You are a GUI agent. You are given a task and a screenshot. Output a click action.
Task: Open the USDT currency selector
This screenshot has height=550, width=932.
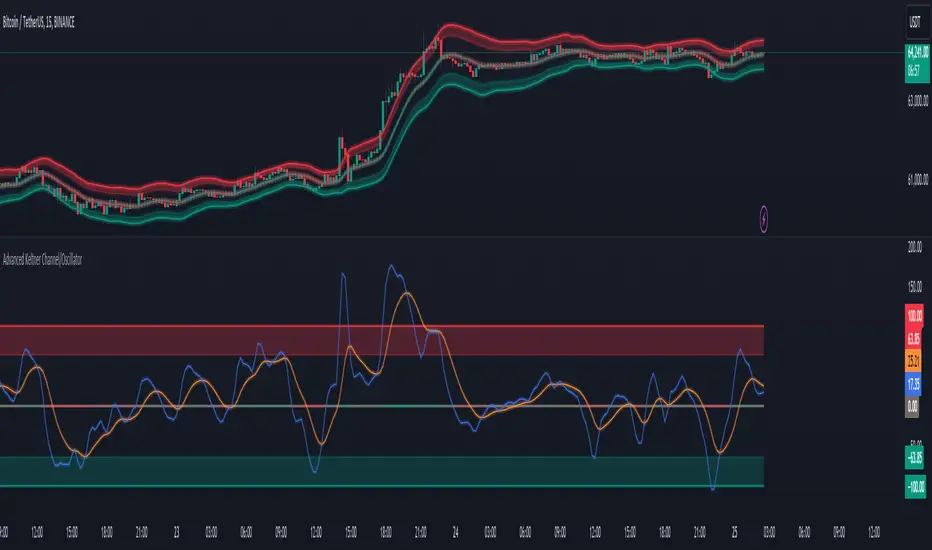[x=915, y=23]
